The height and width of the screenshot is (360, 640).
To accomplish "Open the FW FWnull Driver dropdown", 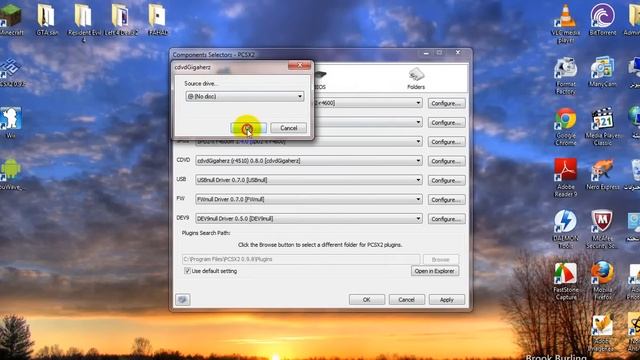I will (x=309, y=199).
